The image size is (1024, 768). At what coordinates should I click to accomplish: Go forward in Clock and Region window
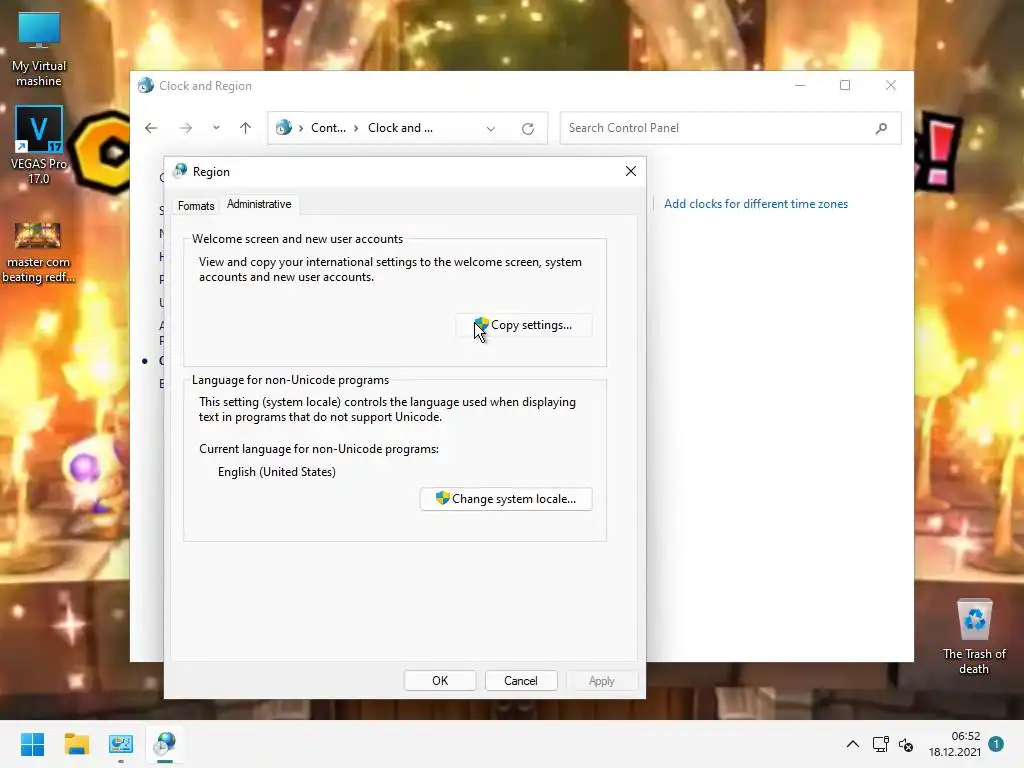185,128
